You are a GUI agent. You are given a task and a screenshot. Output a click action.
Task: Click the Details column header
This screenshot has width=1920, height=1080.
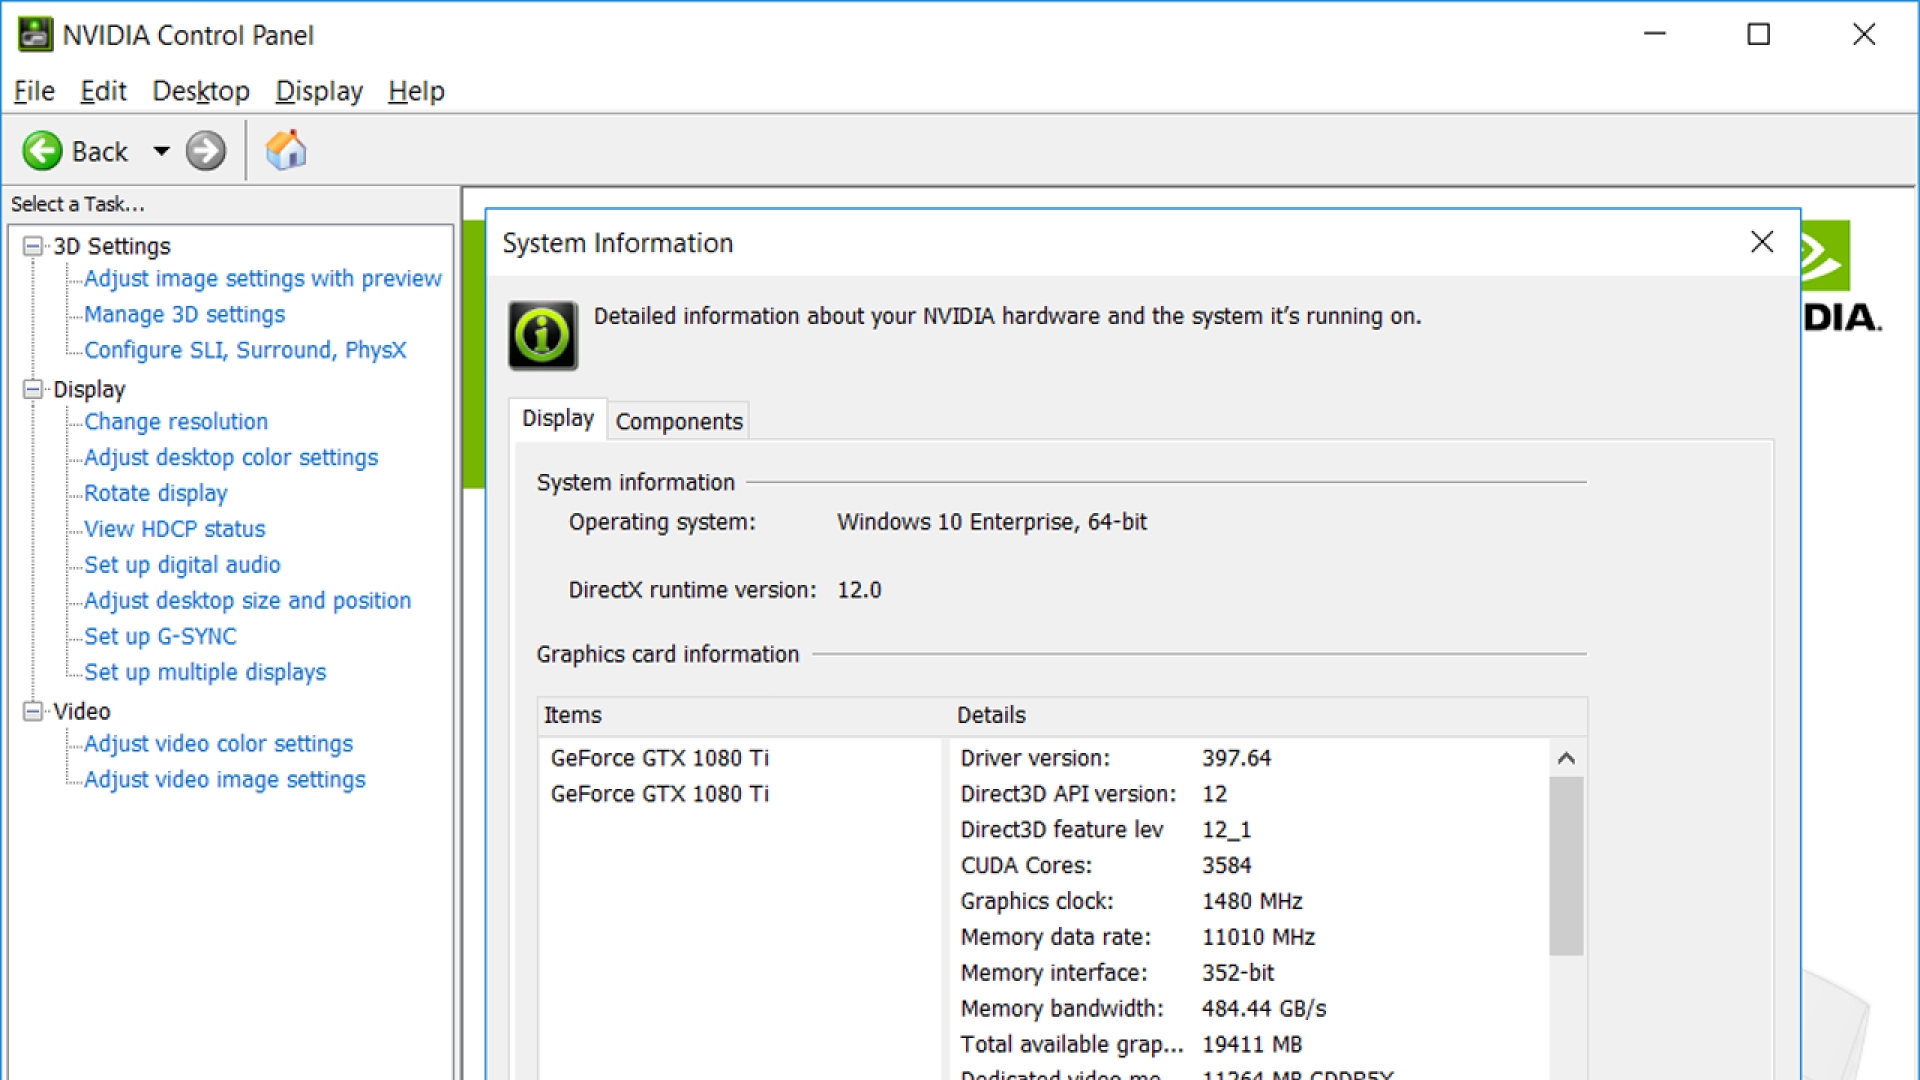1268,715
